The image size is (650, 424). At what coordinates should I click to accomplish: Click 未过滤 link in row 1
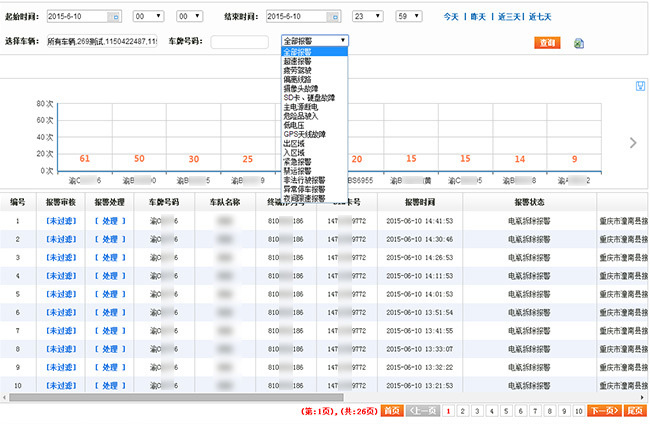(x=61, y=221)
